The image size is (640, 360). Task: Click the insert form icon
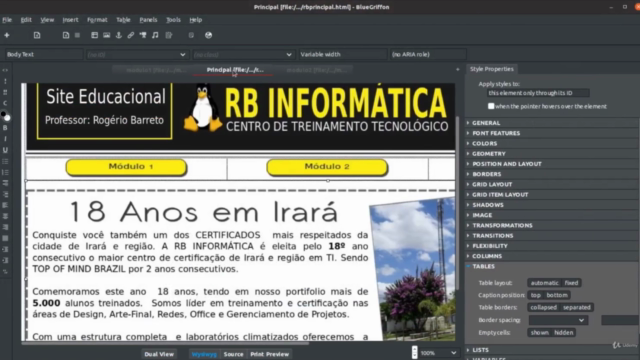pyautogui.click(x=169, y=36)
